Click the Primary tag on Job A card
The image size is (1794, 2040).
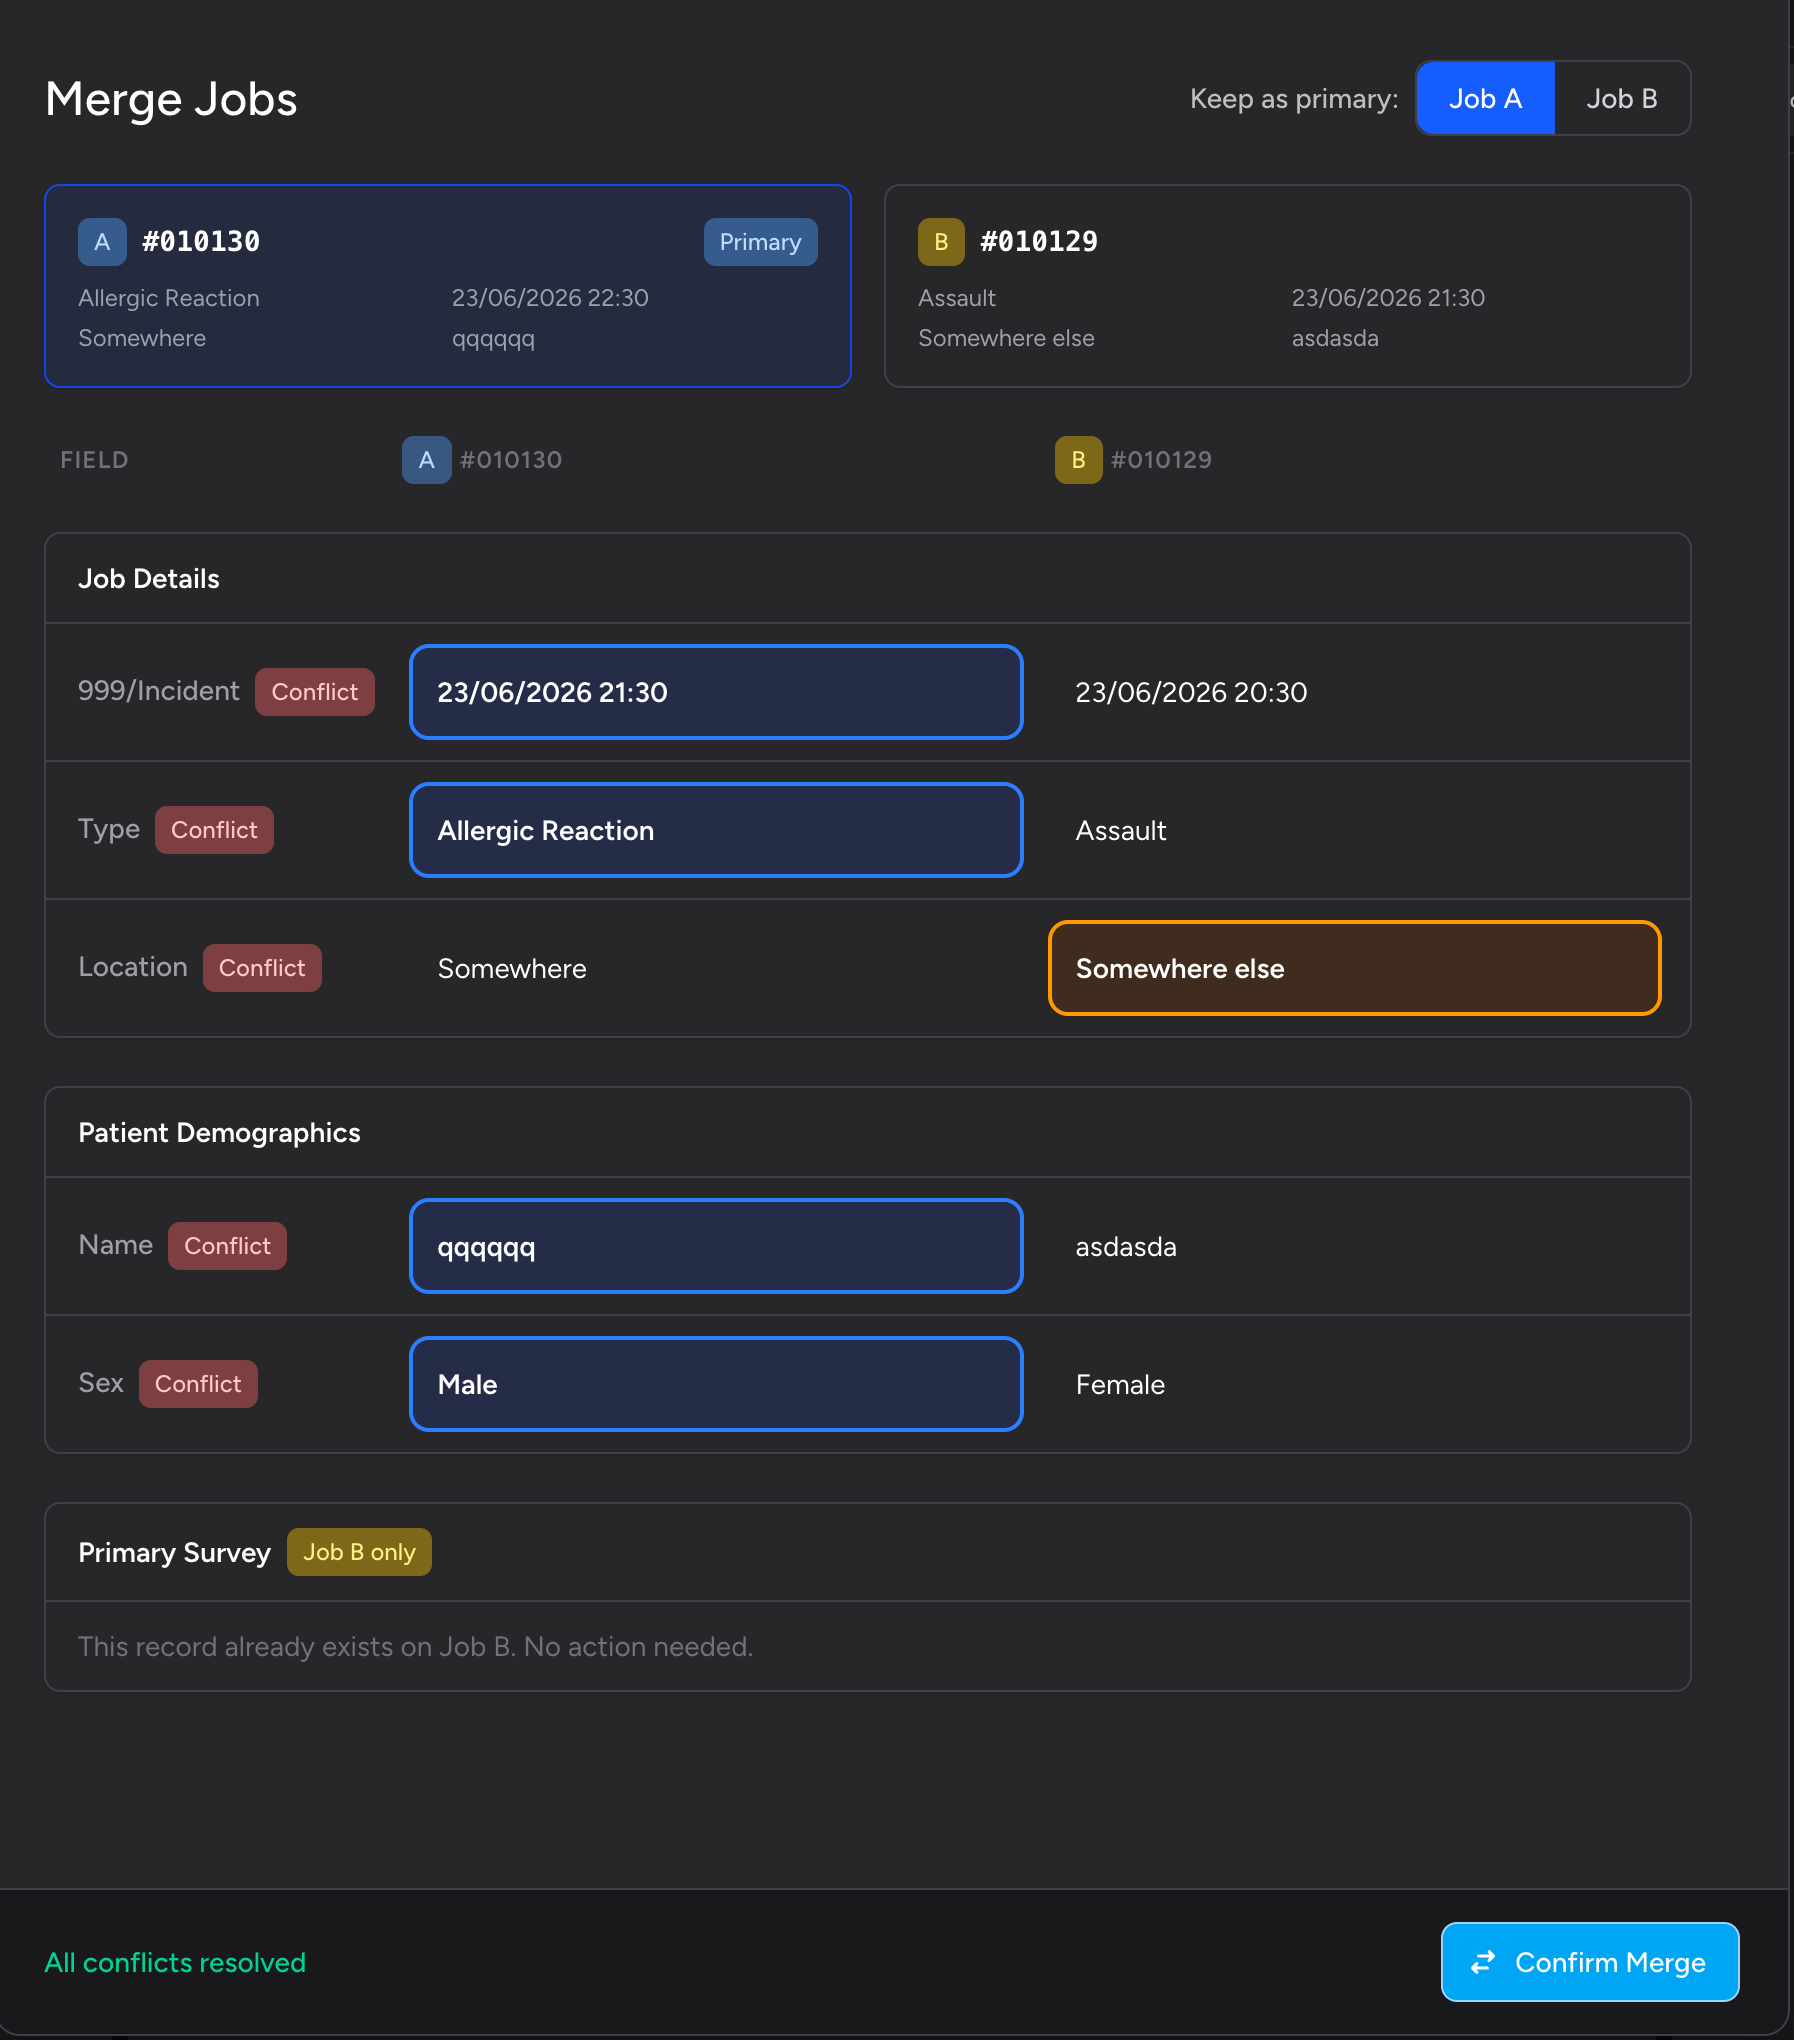760,242
